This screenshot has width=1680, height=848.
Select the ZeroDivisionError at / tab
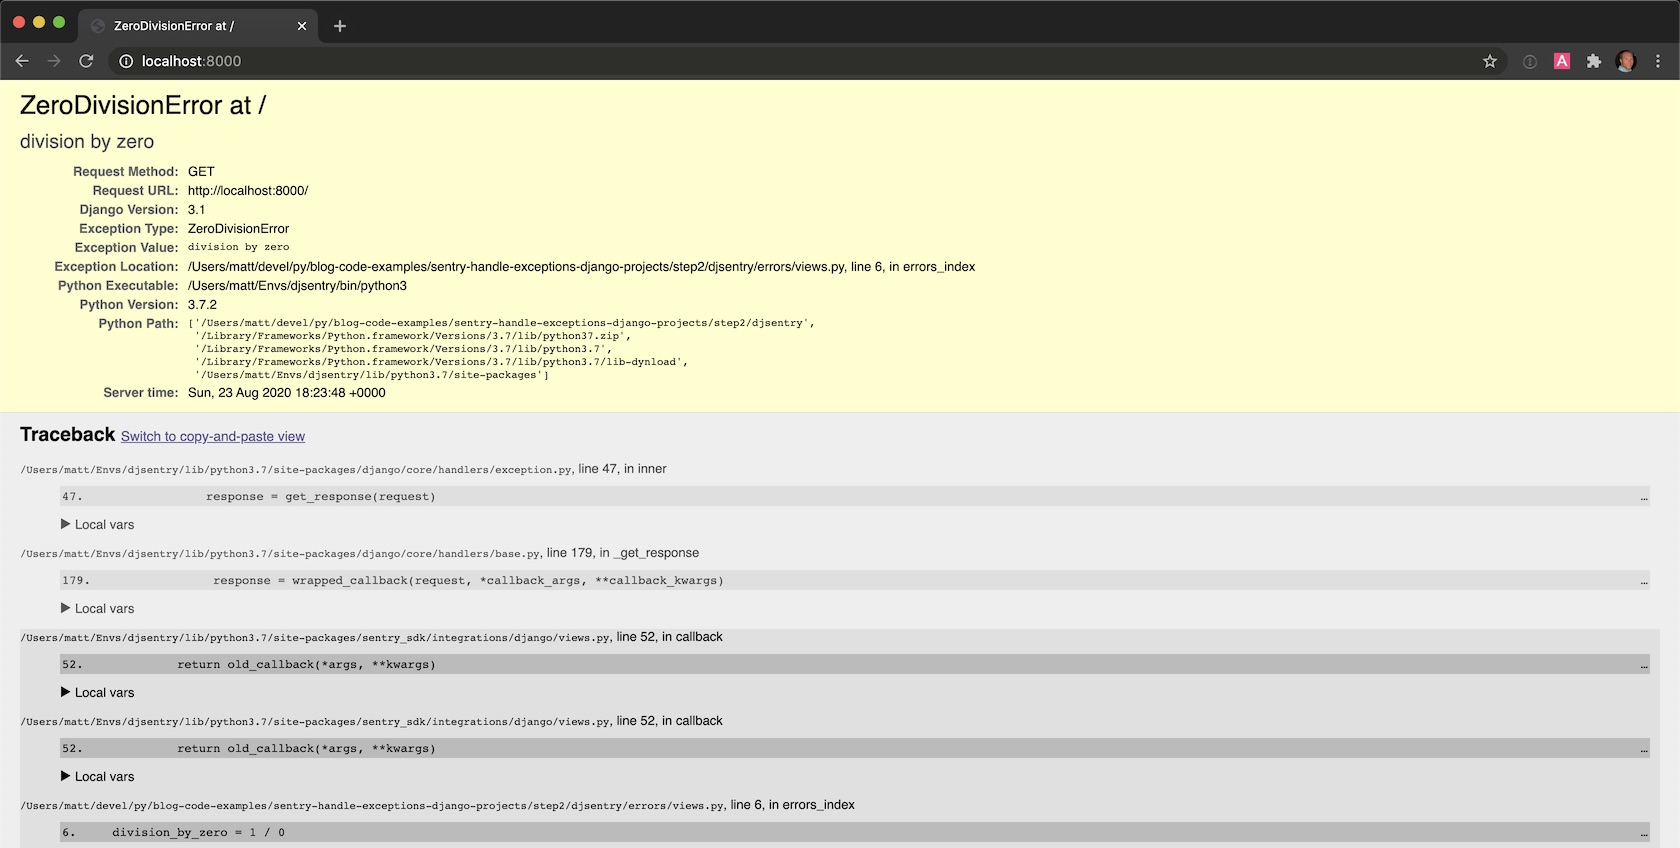198,26
